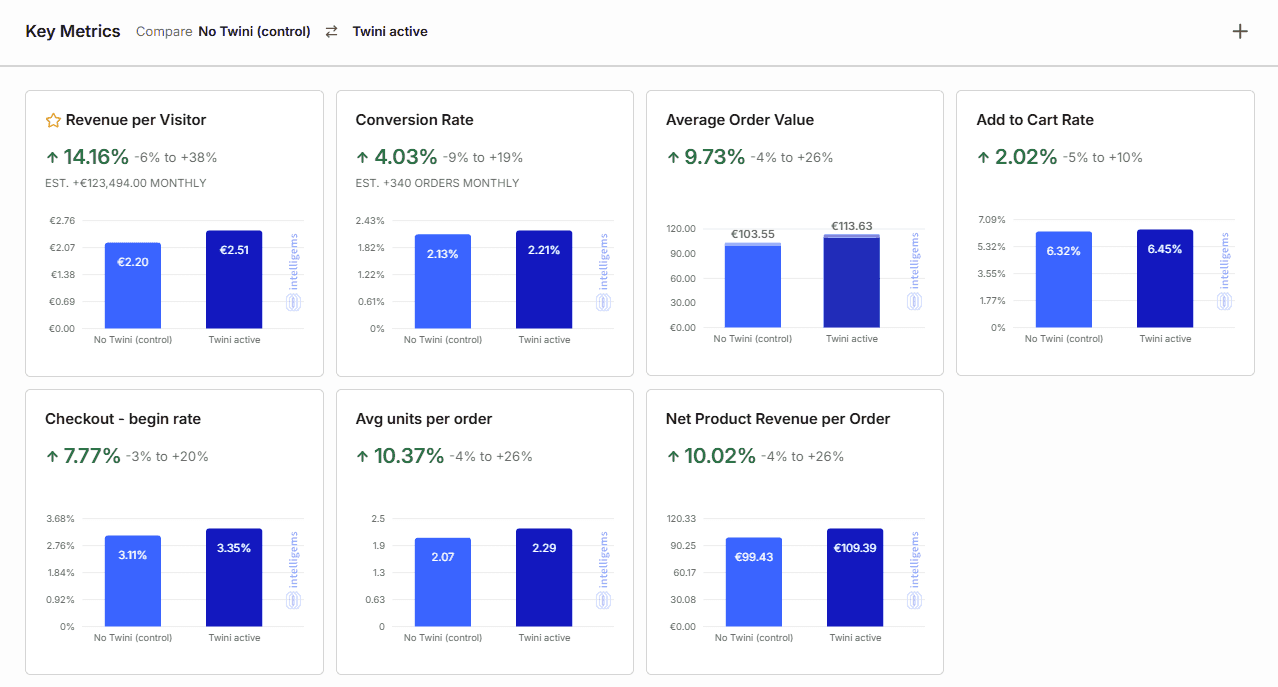Click the 2.13% control bar in Conversion Rate

[x=443, y=281]
